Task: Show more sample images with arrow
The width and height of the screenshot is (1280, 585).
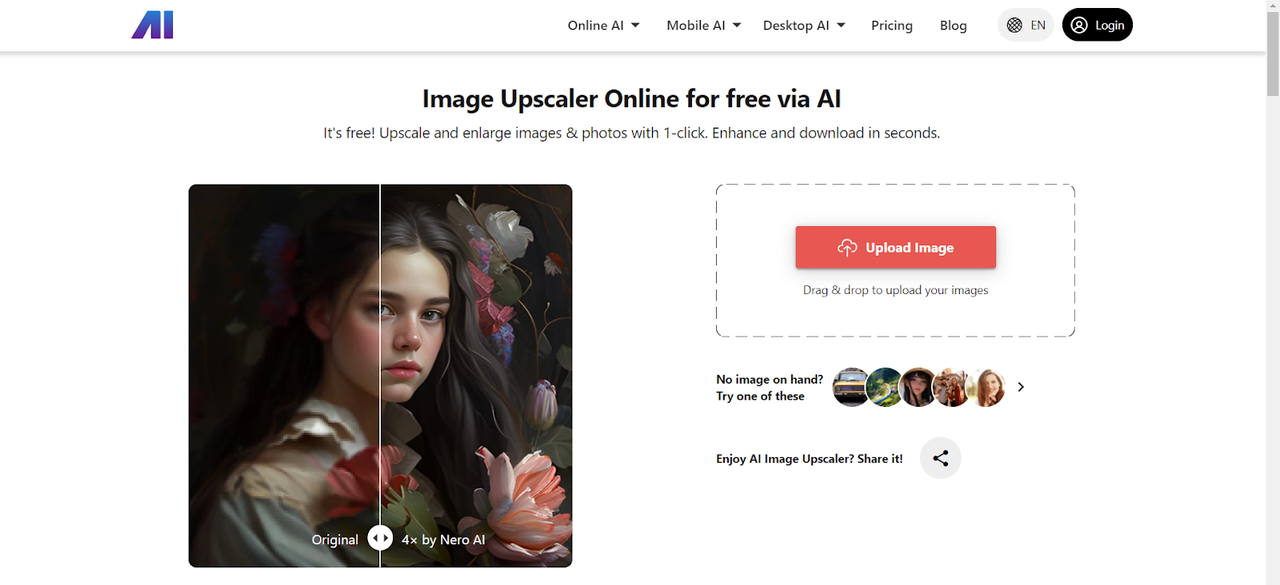Action: pos(1021,387)
